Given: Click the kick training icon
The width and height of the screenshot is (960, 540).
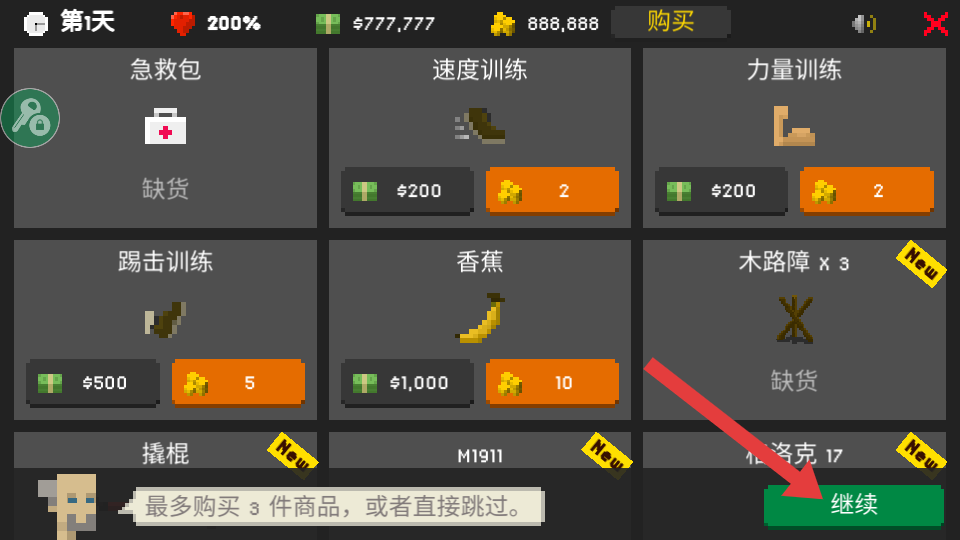Looking at the screenshot, I should click(x=165, y=320).
